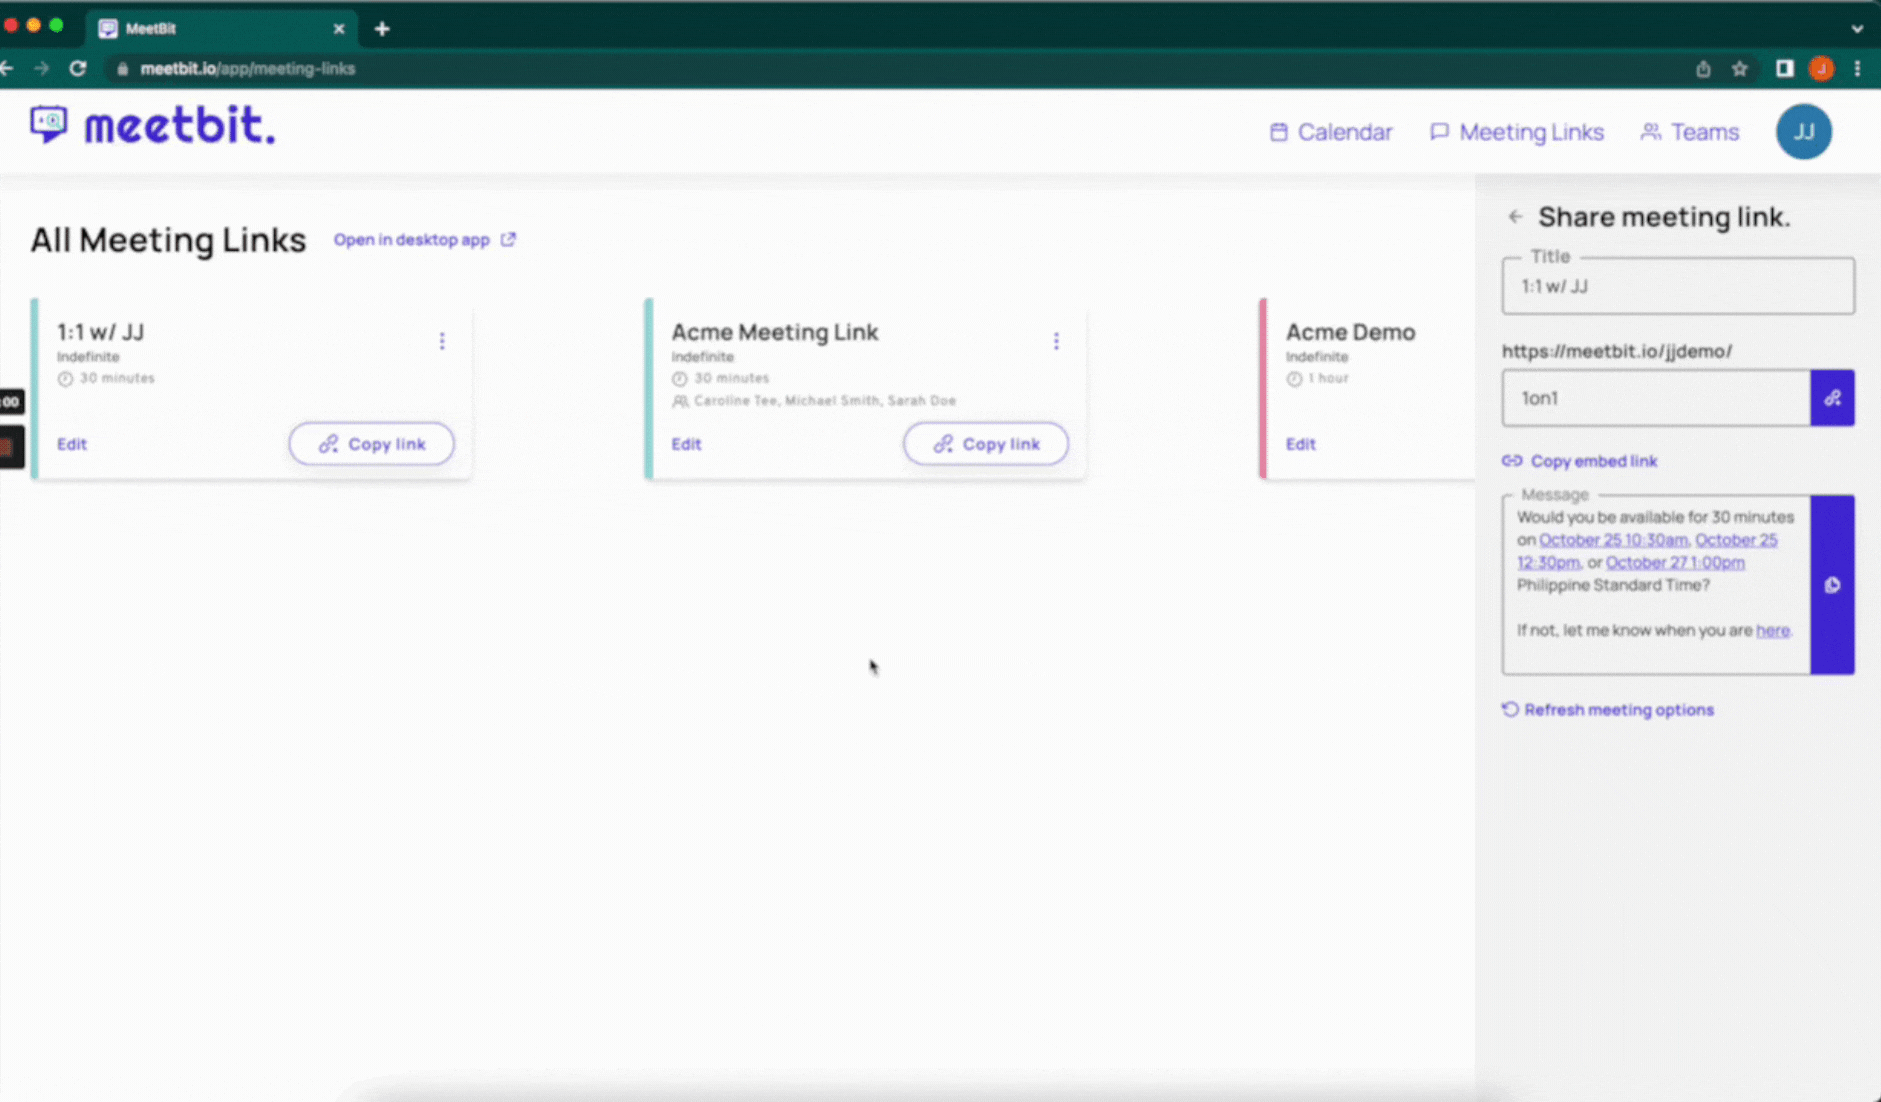Click the October 27 1:00pm time link
The width and height of the screenshot is (1881, 1102).
1675,562
